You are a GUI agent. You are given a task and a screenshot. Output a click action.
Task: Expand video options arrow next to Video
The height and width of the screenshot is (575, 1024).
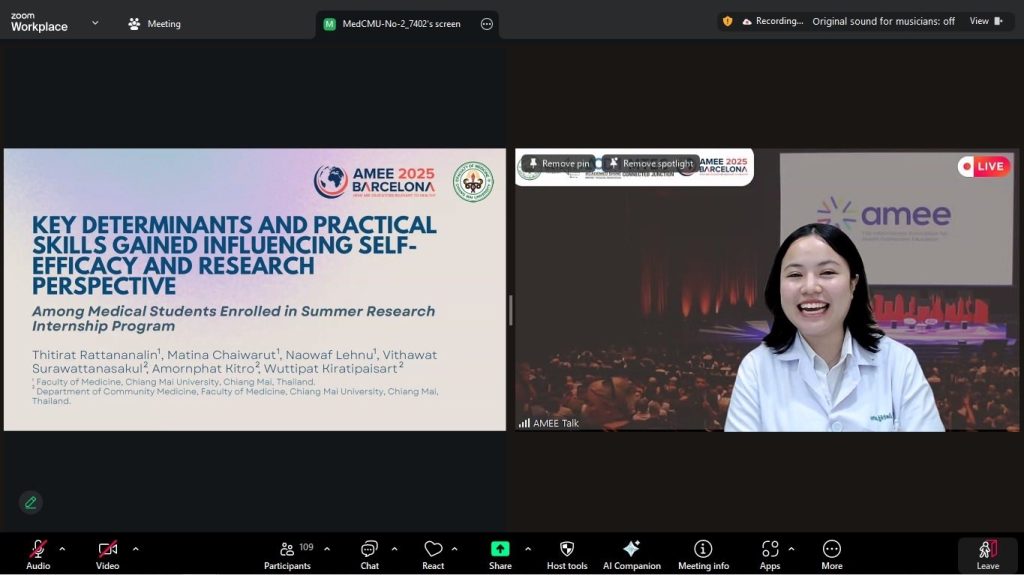click(x=135, y=548)
